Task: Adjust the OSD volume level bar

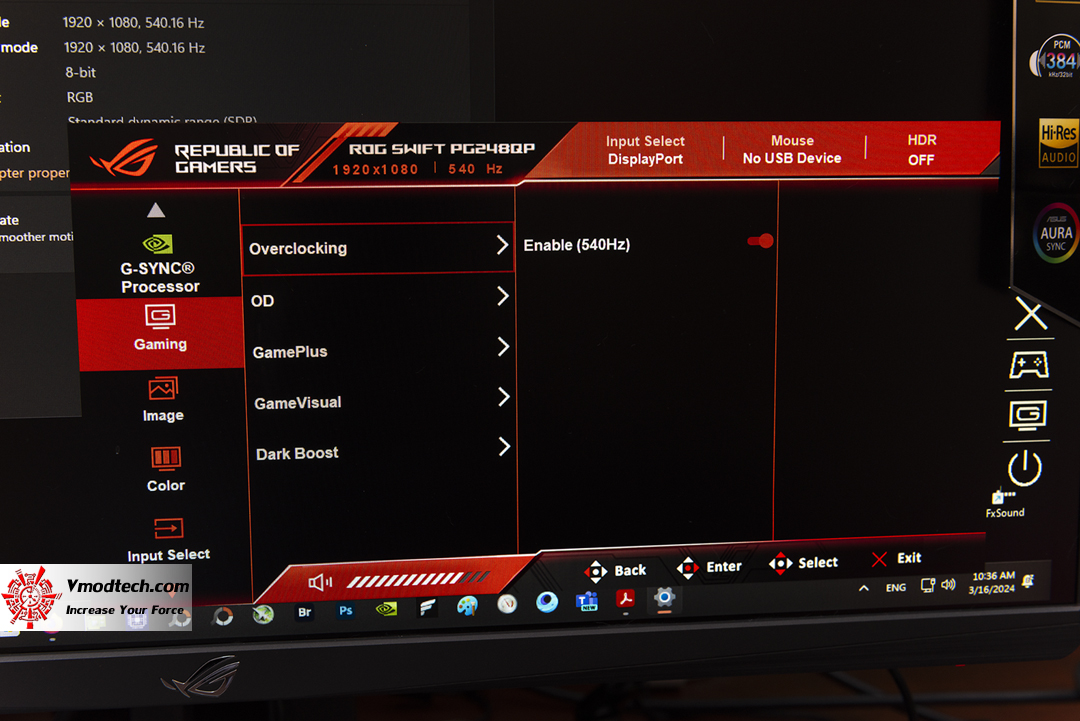Action: pyautogui.click(x=418, y=580)
